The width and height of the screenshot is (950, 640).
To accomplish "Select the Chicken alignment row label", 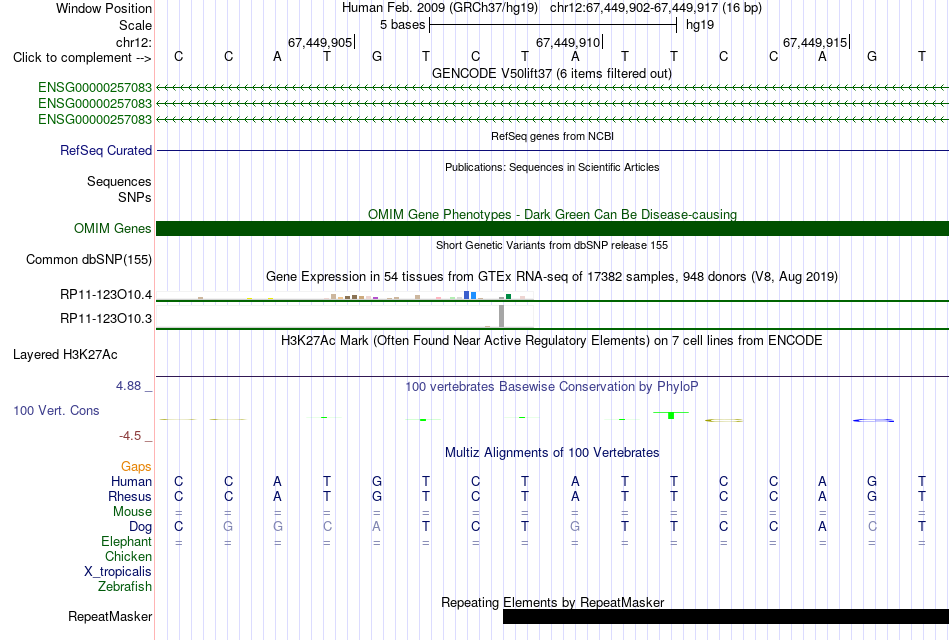I will coord(128,556).
